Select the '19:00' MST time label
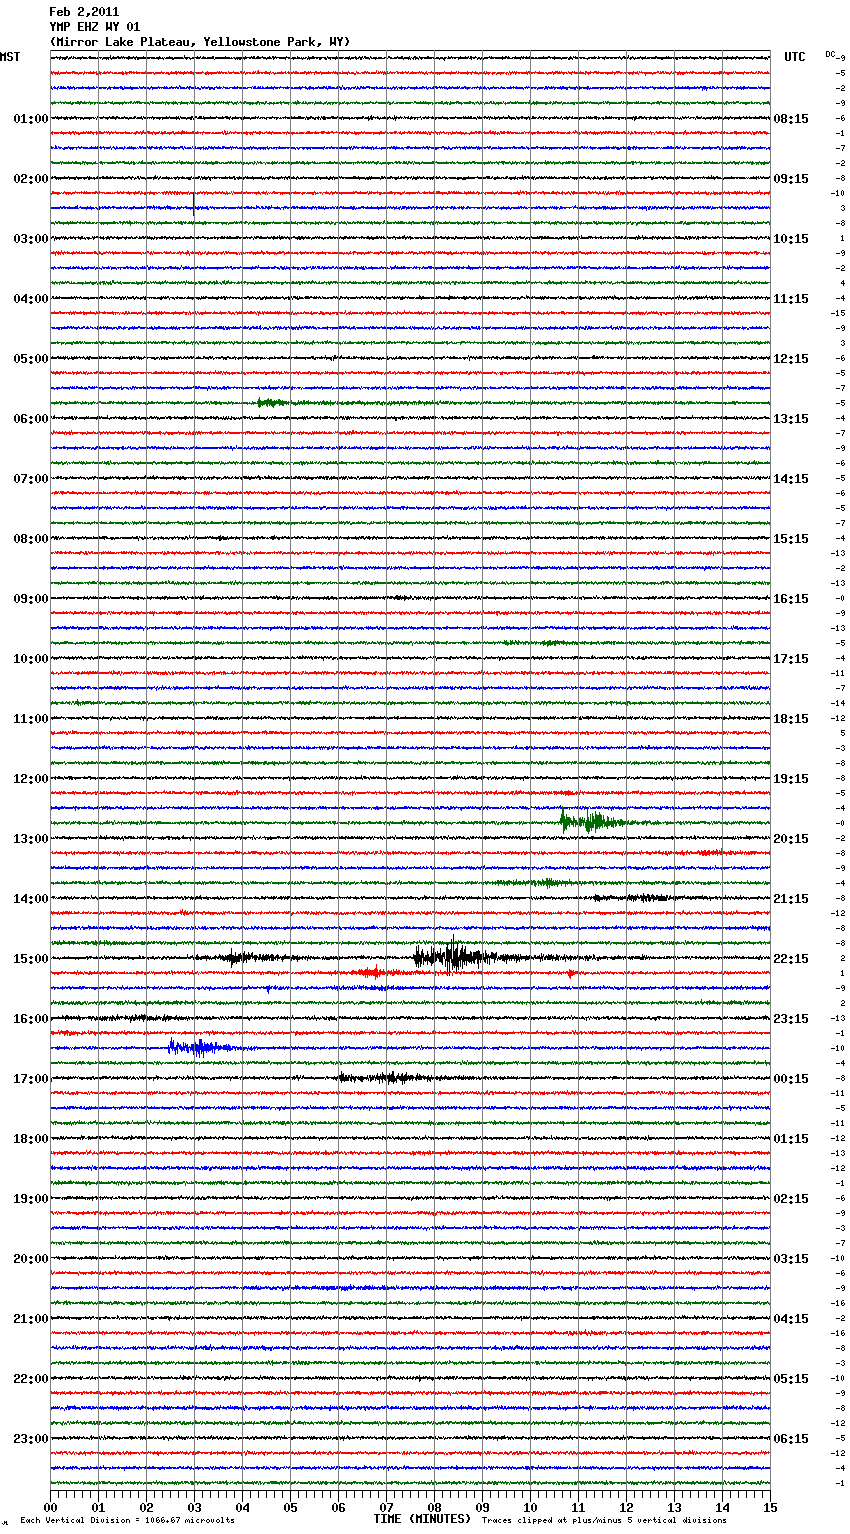This screenshot has width=850, height=1534. 31,1199
